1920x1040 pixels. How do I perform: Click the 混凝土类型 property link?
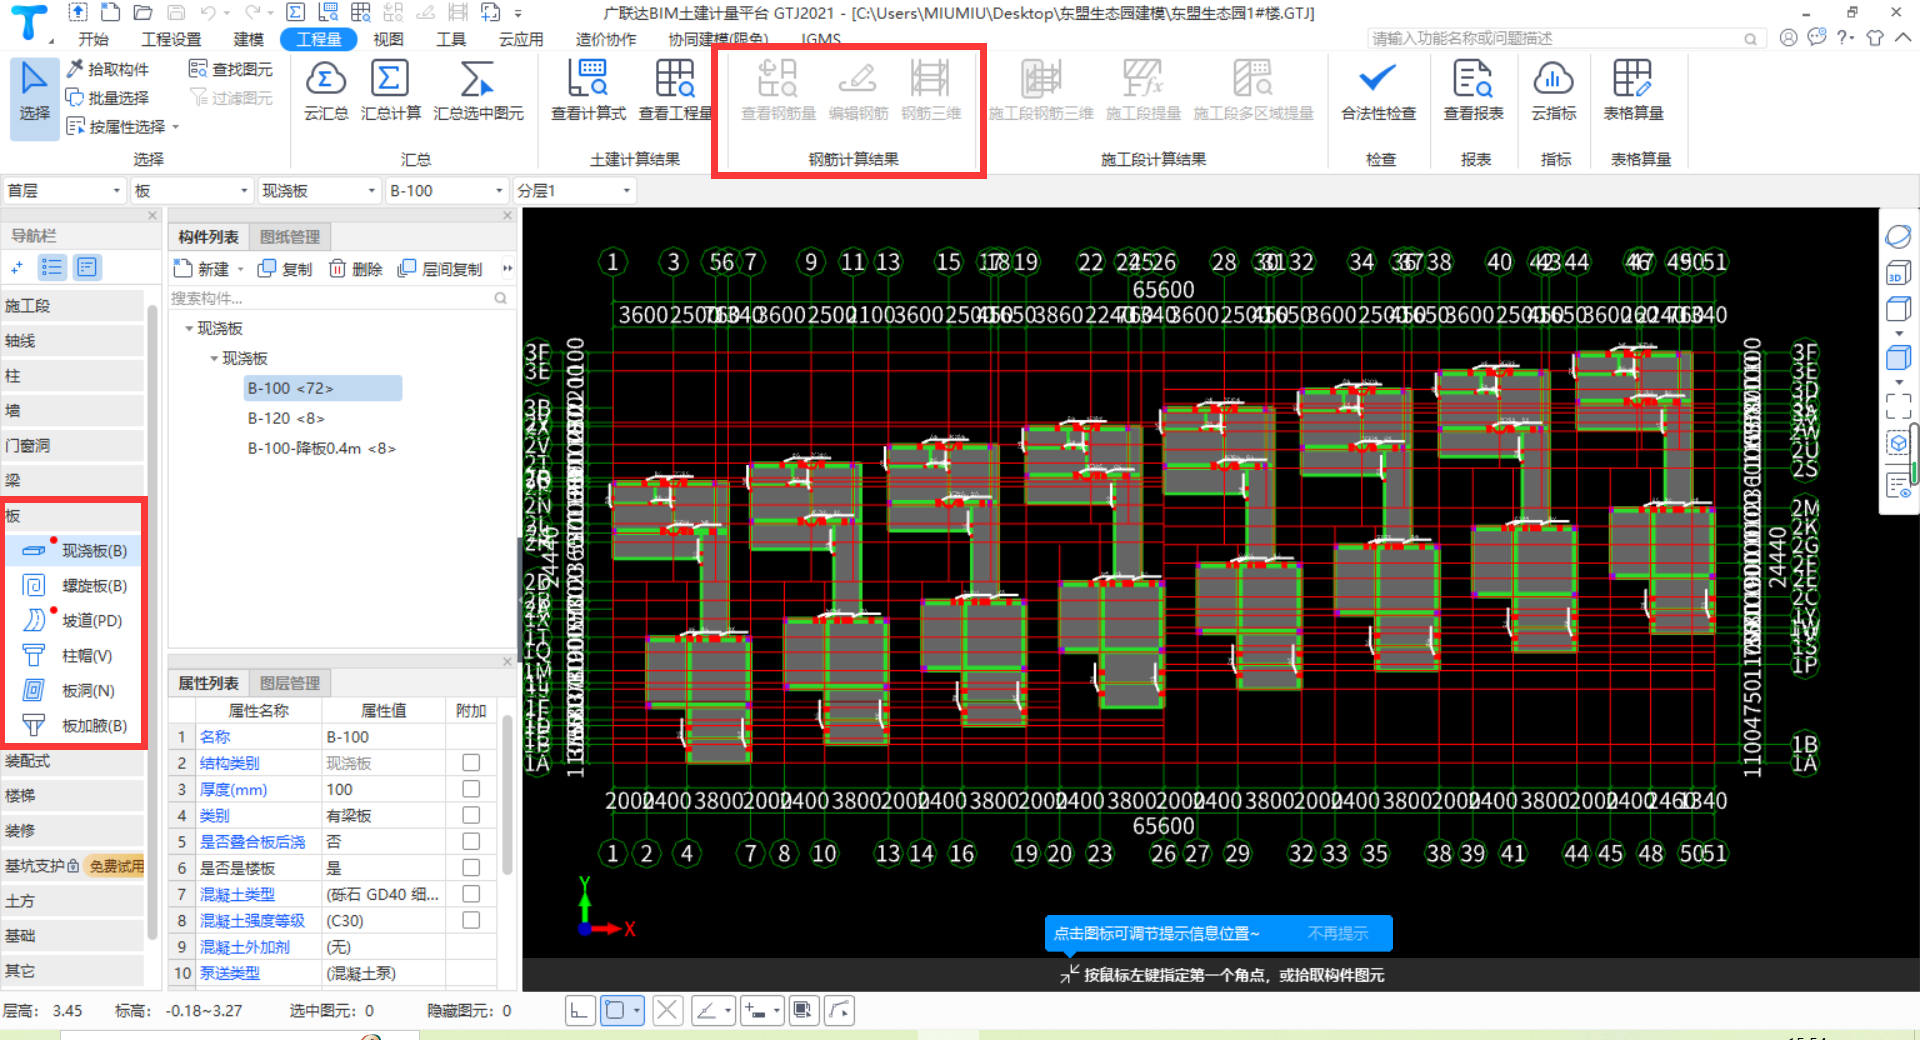tap(237, 894)
